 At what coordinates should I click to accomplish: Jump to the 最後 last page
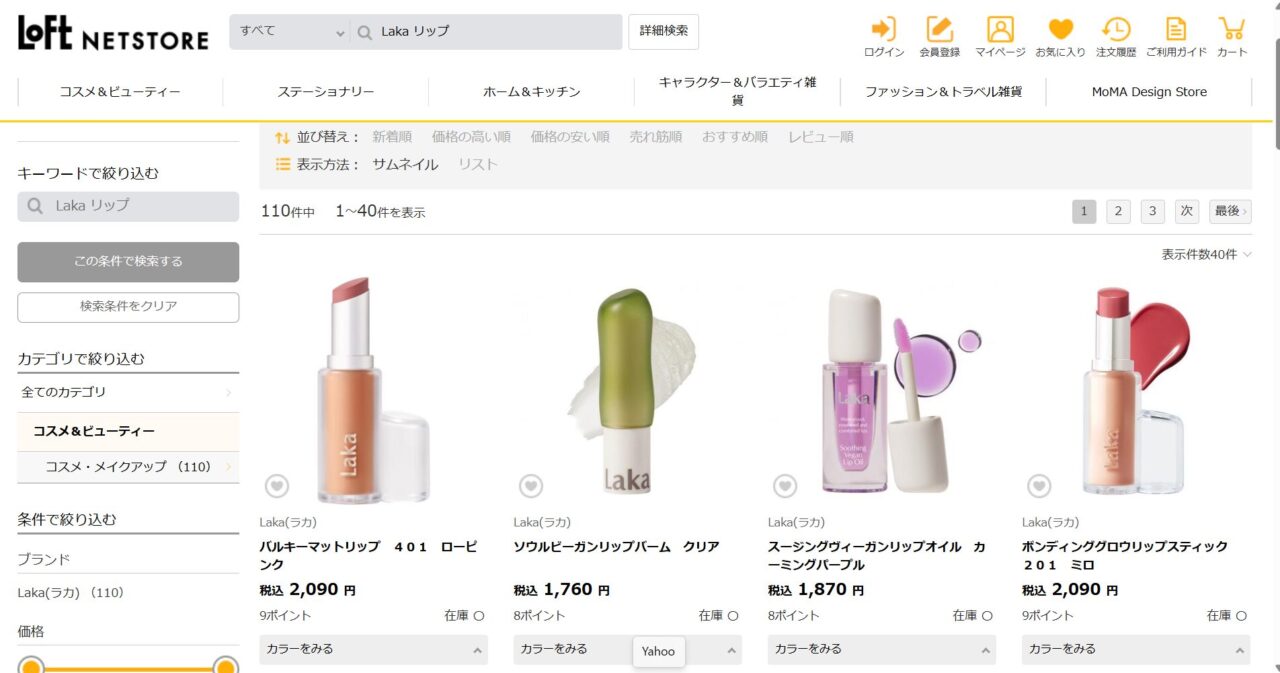click(1230, 211)
